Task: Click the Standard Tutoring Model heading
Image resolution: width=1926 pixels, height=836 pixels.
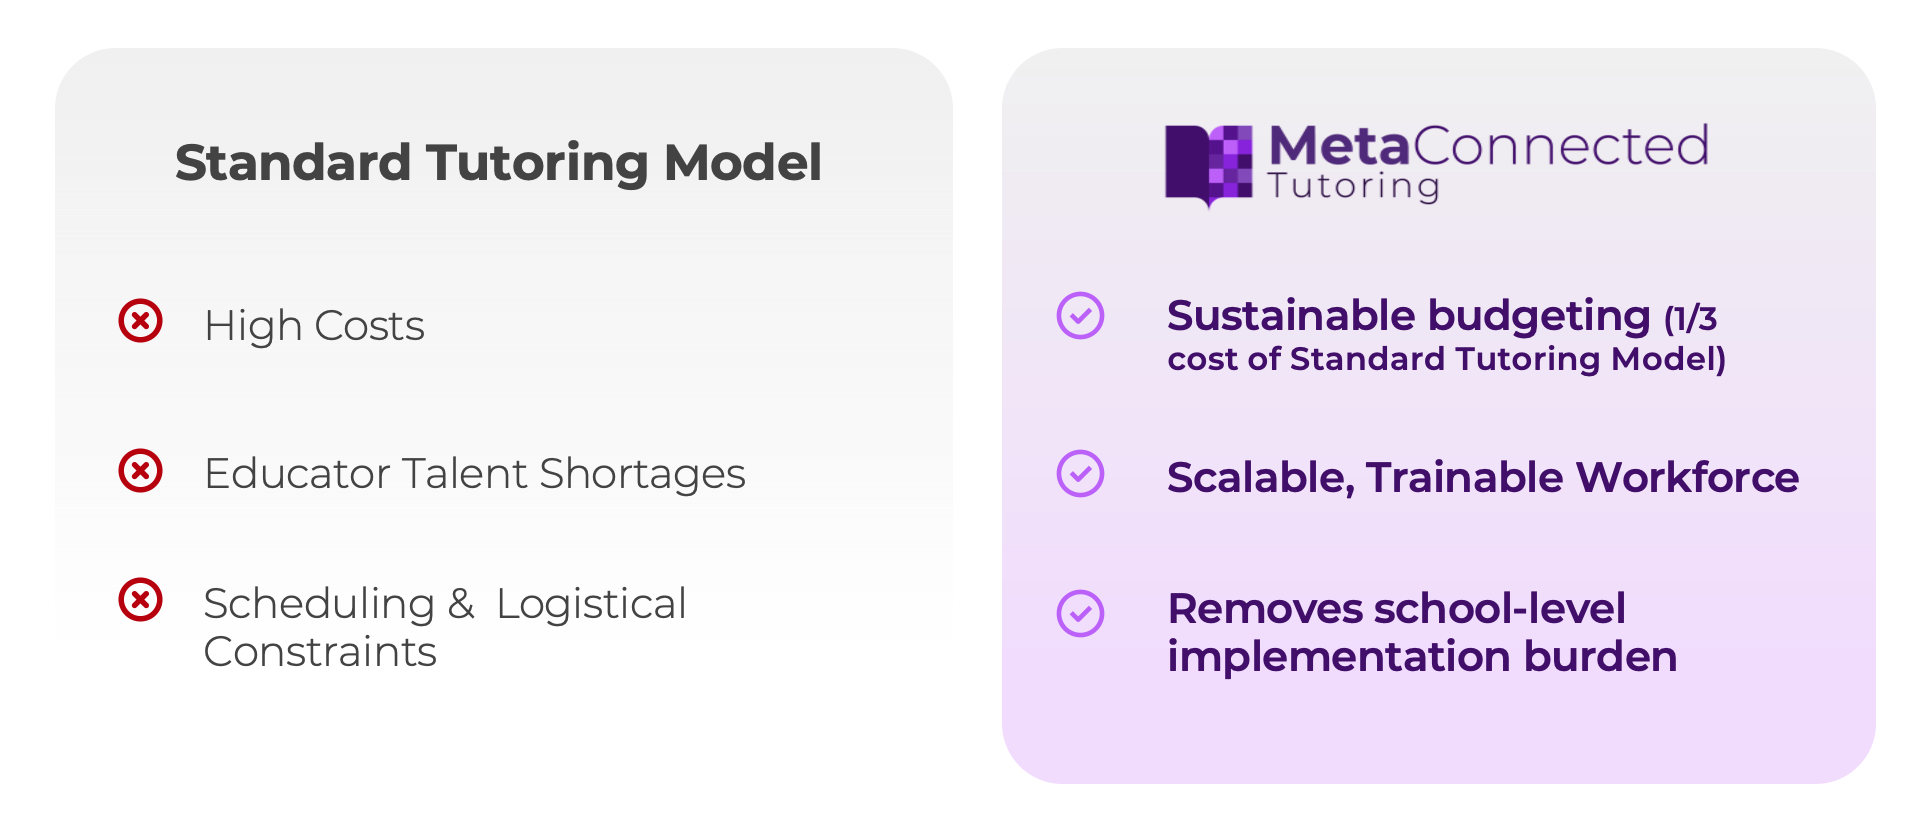Action: pyautogui.click(x=498, y=162)
